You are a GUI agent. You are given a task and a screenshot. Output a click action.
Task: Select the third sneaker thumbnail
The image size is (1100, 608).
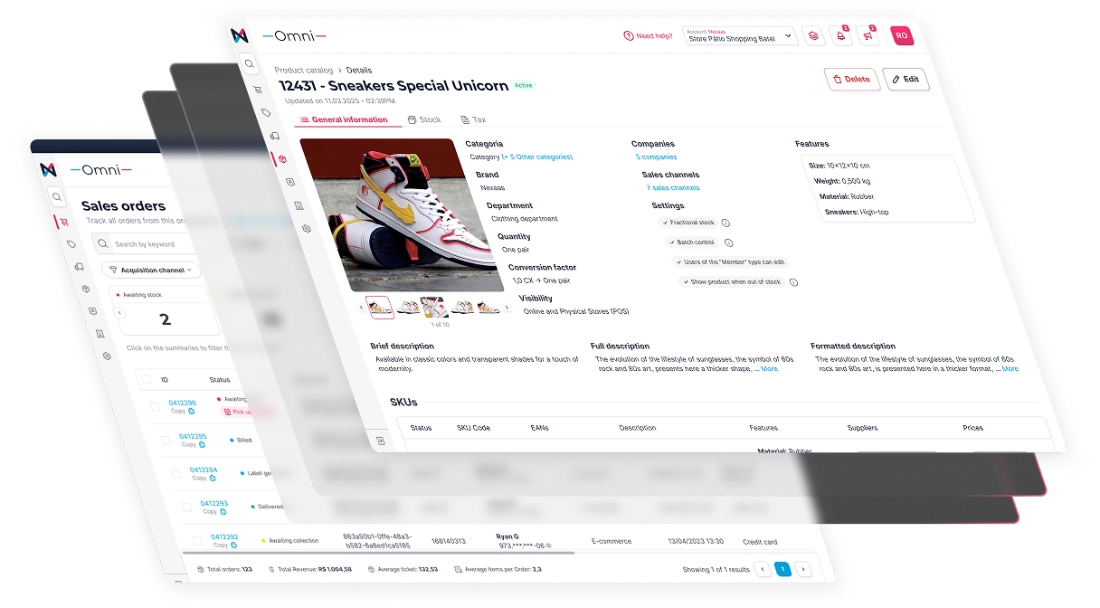pos(434,307)
